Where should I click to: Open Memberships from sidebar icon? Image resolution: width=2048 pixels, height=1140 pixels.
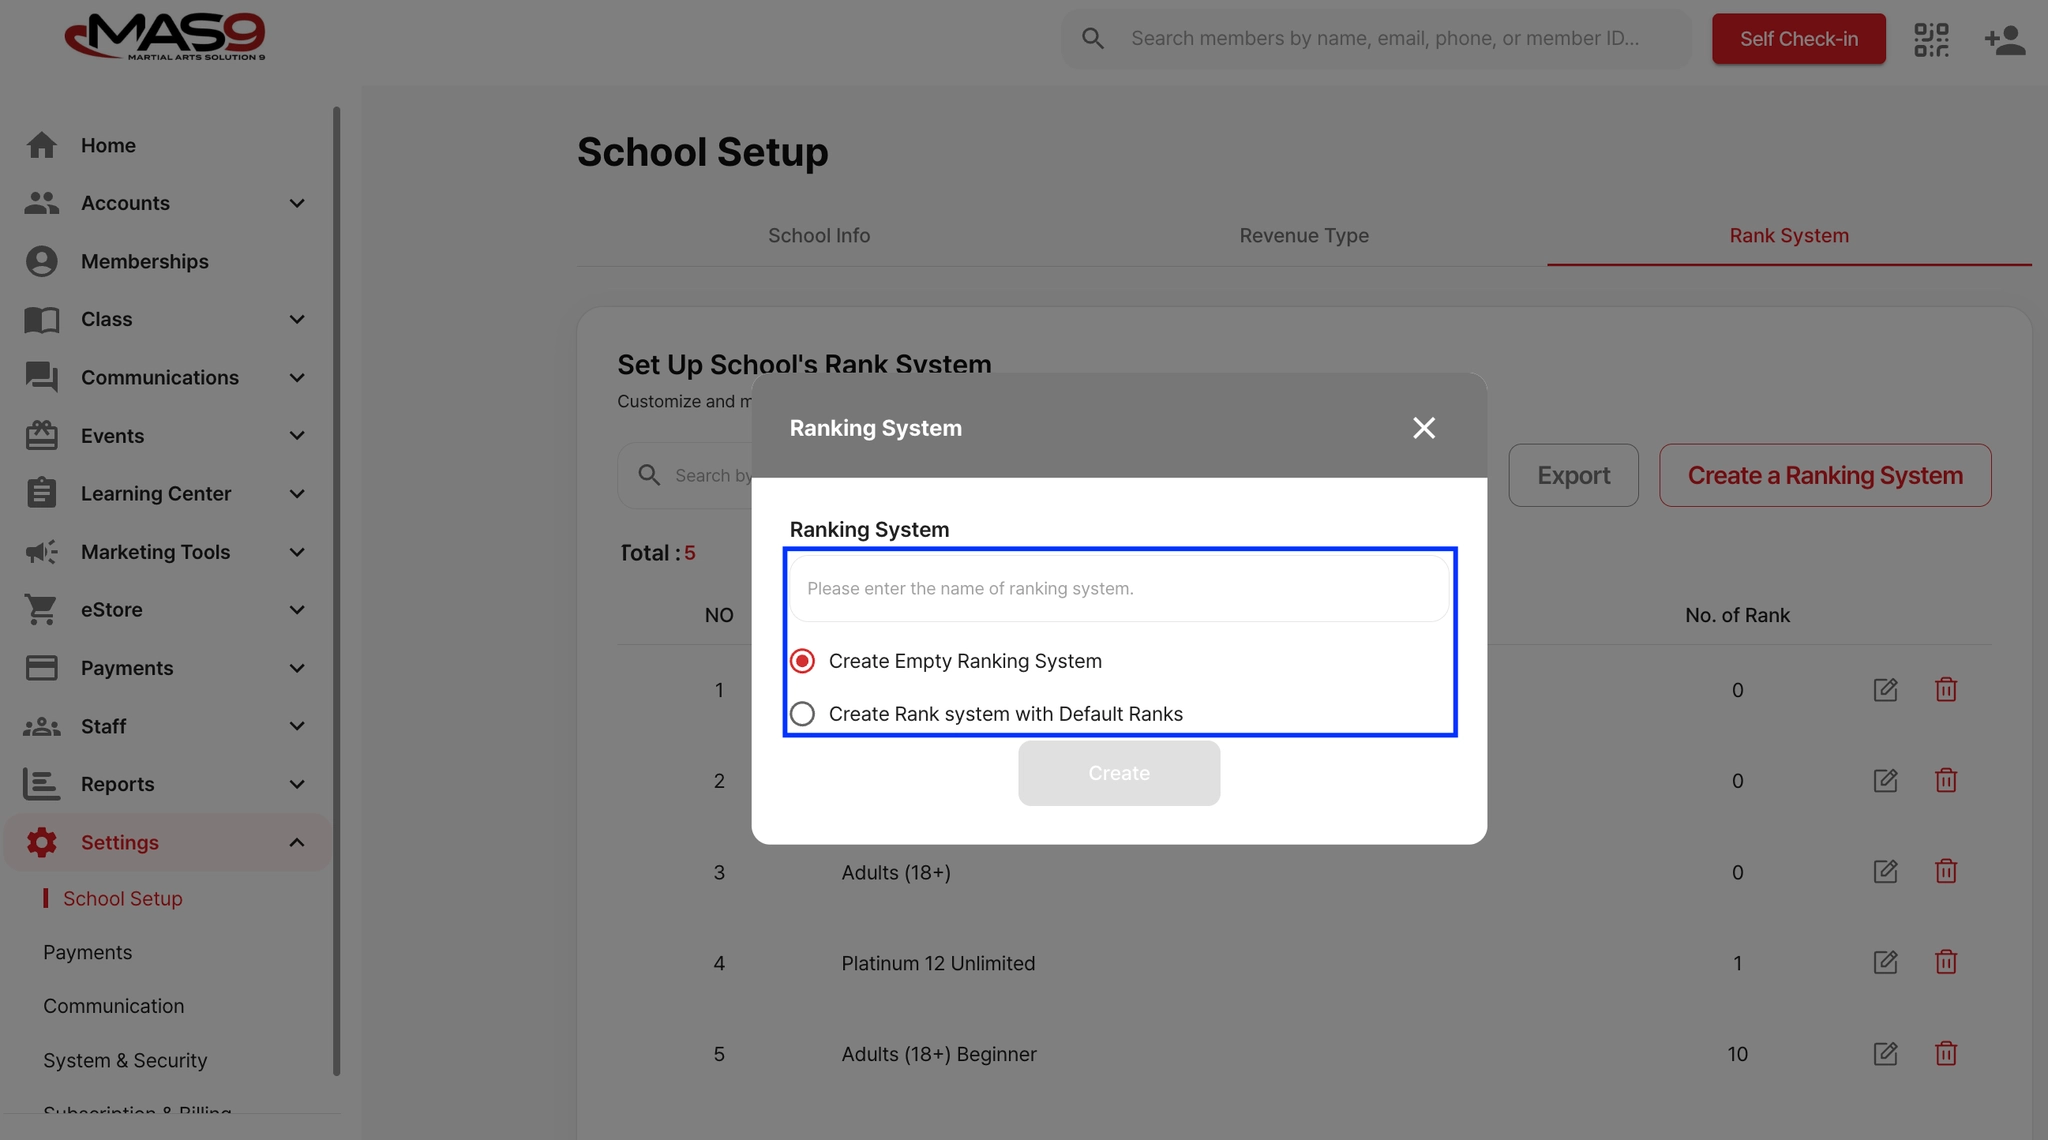41,261
